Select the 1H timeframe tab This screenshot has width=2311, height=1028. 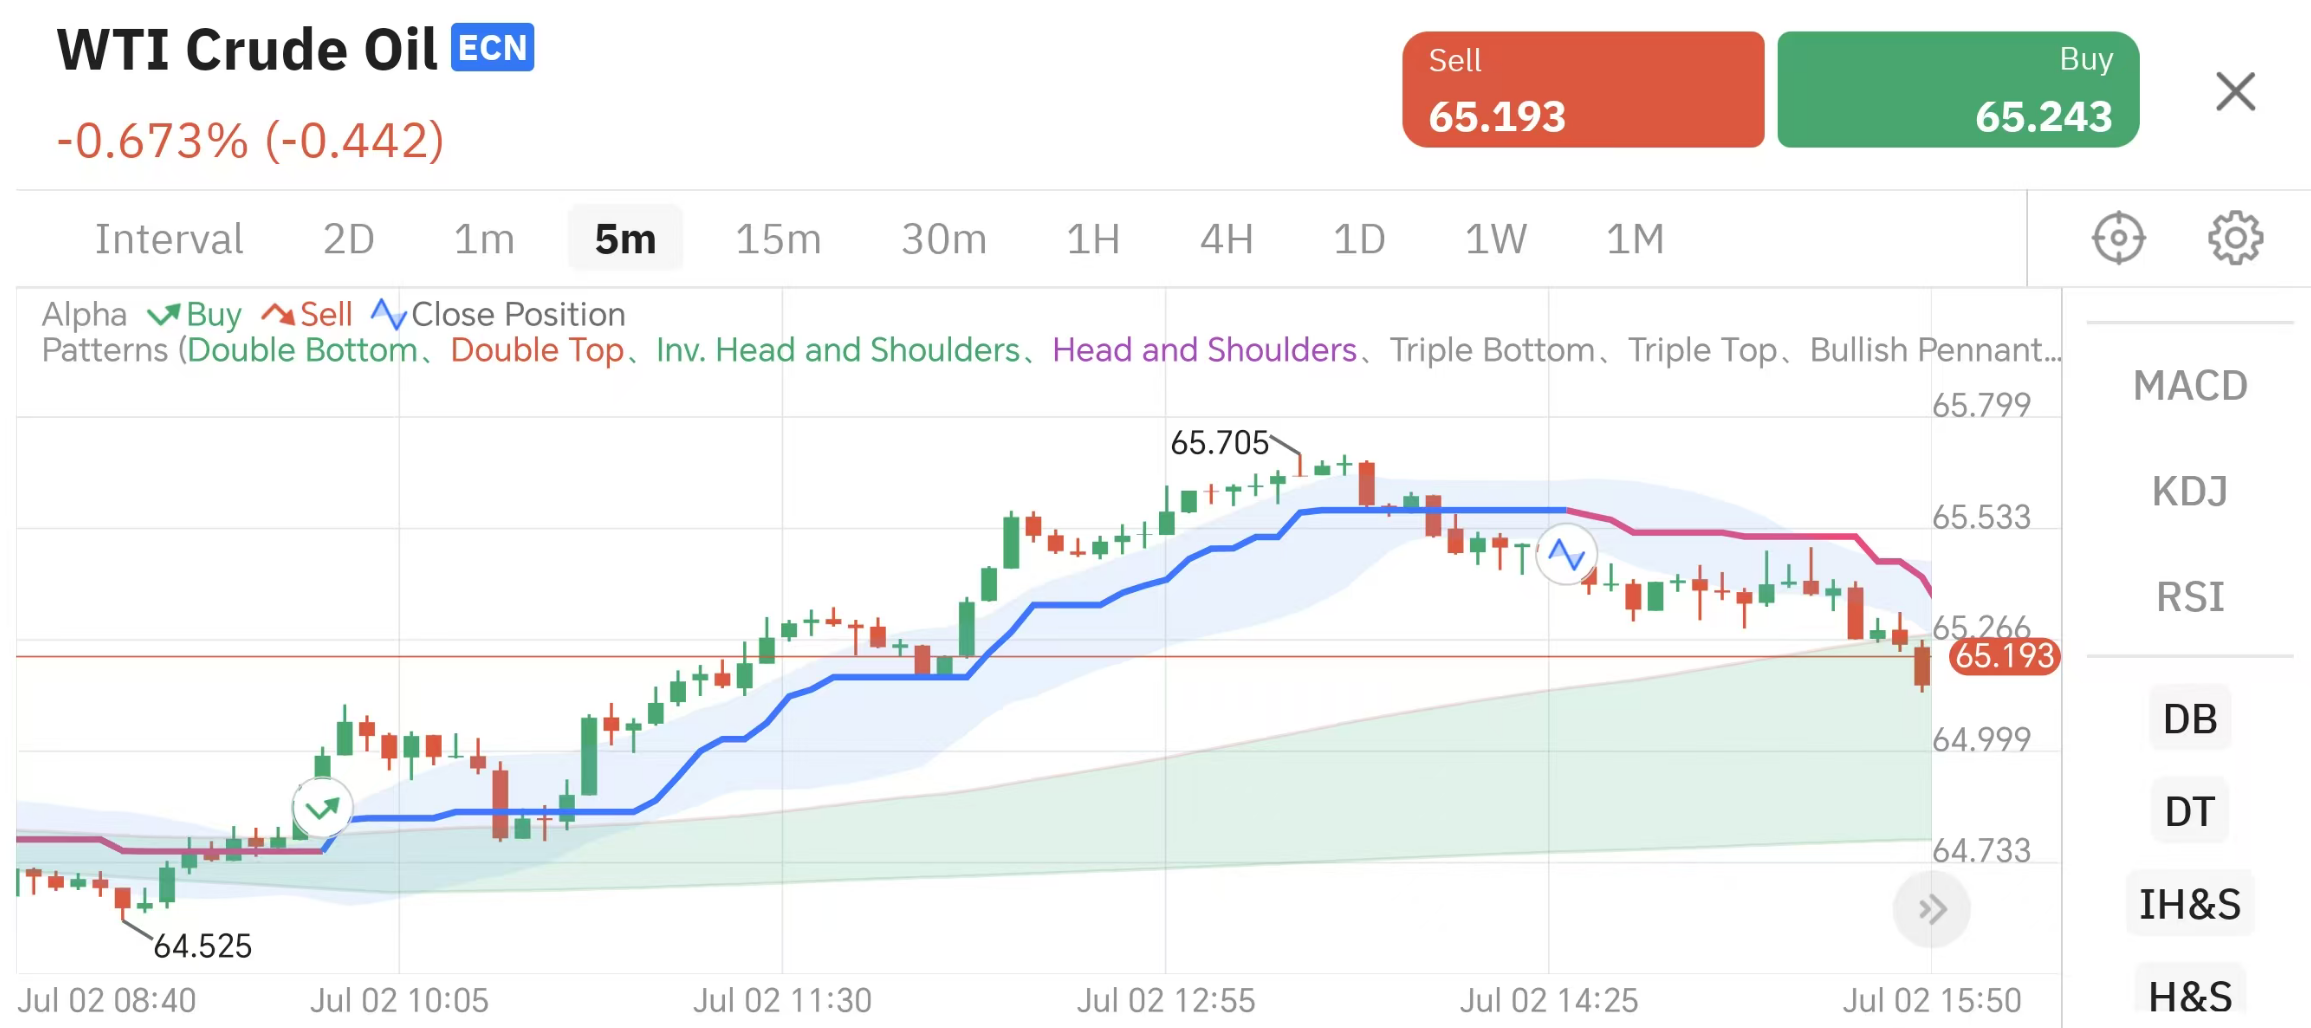point(1092,239)
